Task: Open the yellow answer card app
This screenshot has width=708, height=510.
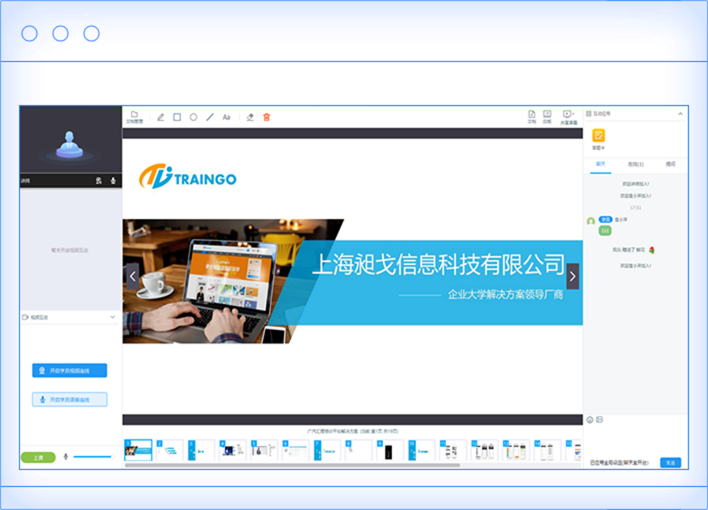Action: 598,136
